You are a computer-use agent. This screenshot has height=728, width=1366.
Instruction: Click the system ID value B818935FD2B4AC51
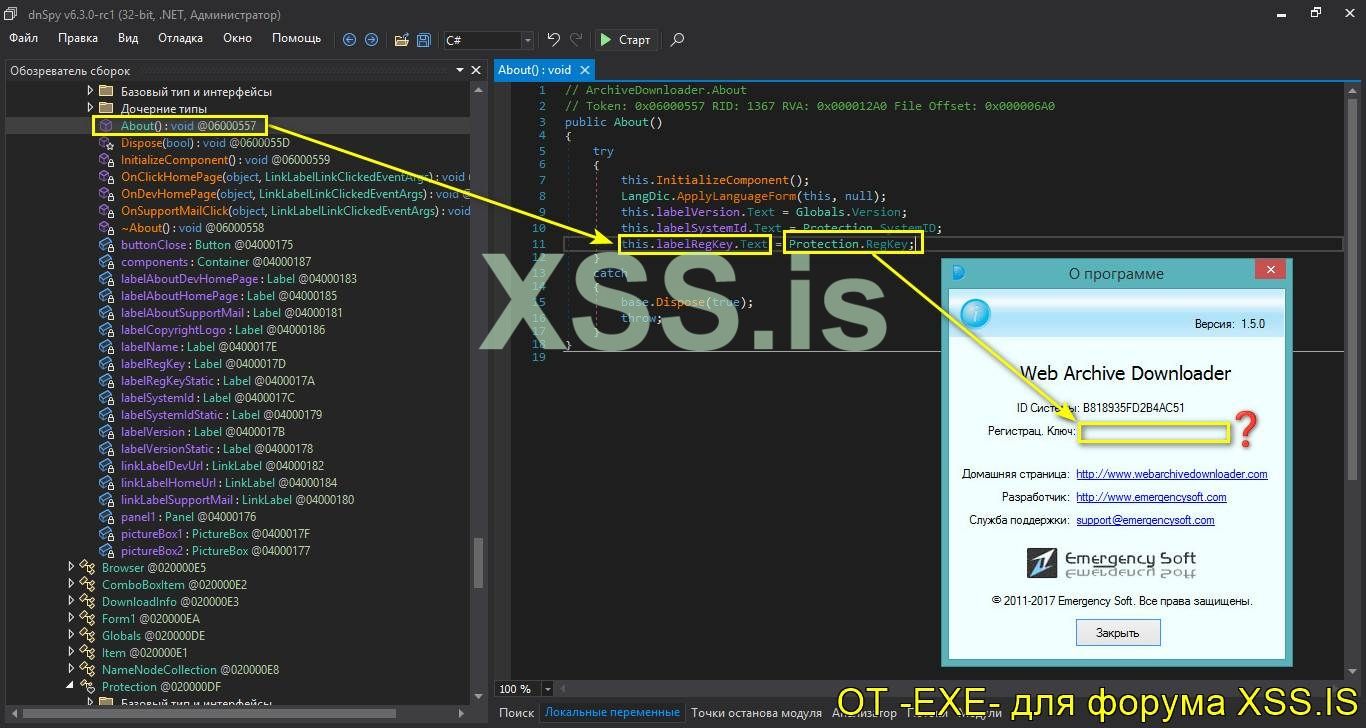[x=1134, y=408]
